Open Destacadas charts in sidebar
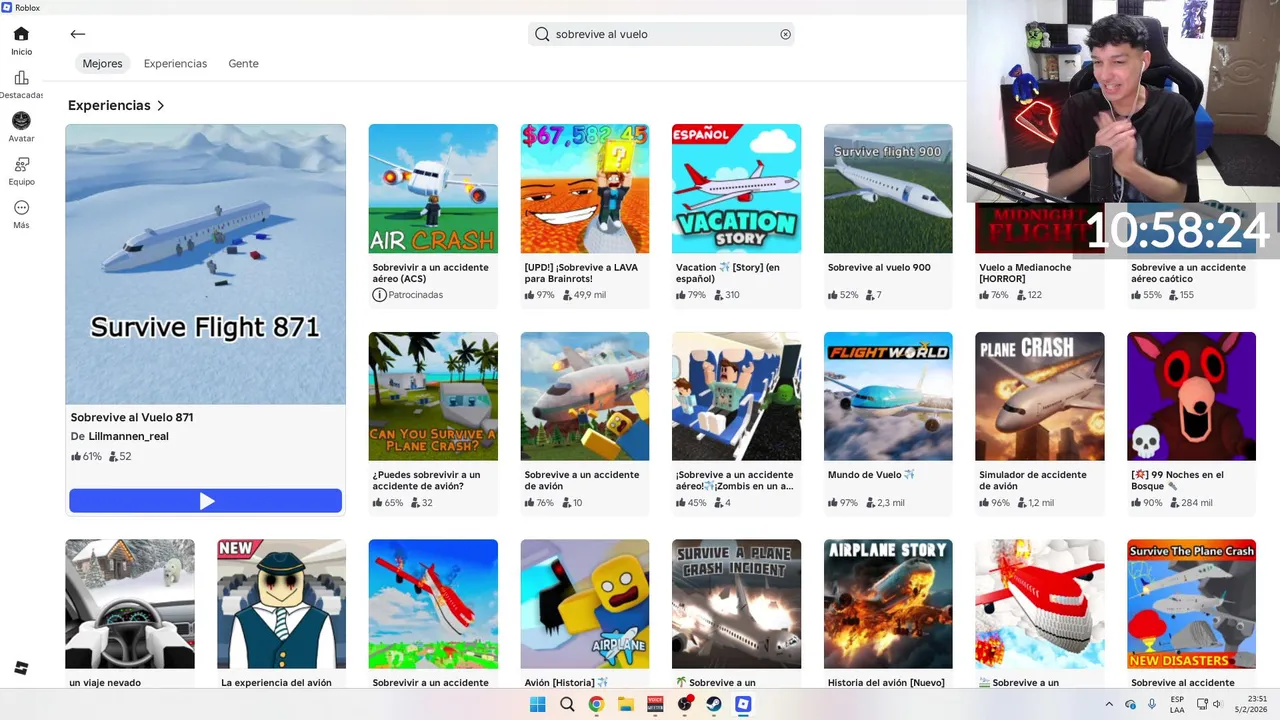This screenshot has width=1280, height=720. pyautogui.click(x=21, y=84)
